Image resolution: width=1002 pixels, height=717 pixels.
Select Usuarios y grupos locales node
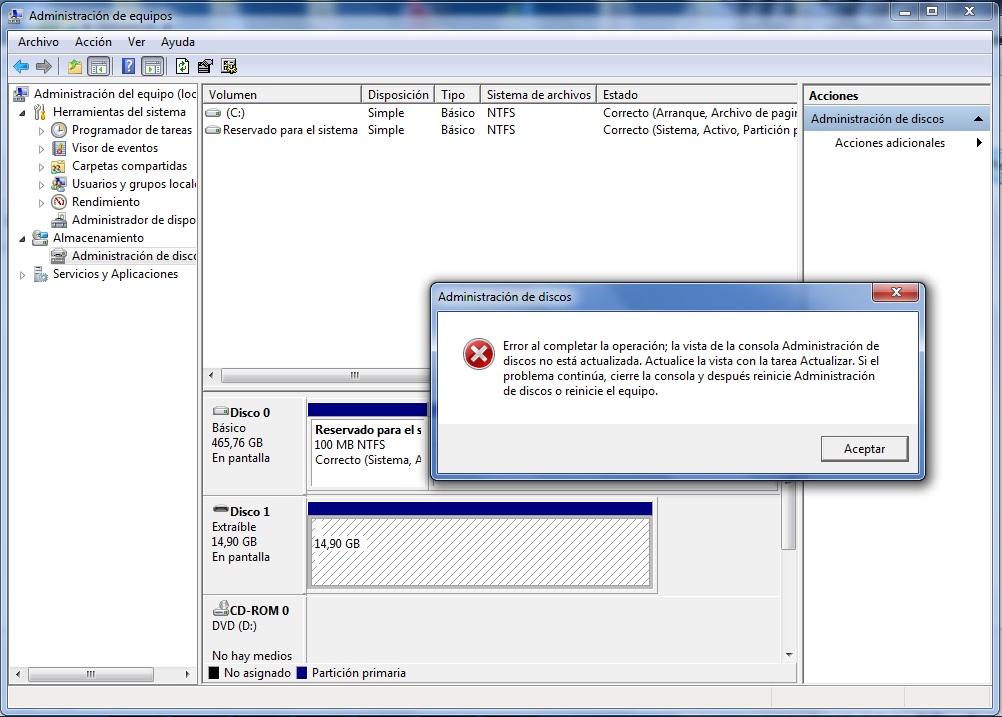click(134, 183)
